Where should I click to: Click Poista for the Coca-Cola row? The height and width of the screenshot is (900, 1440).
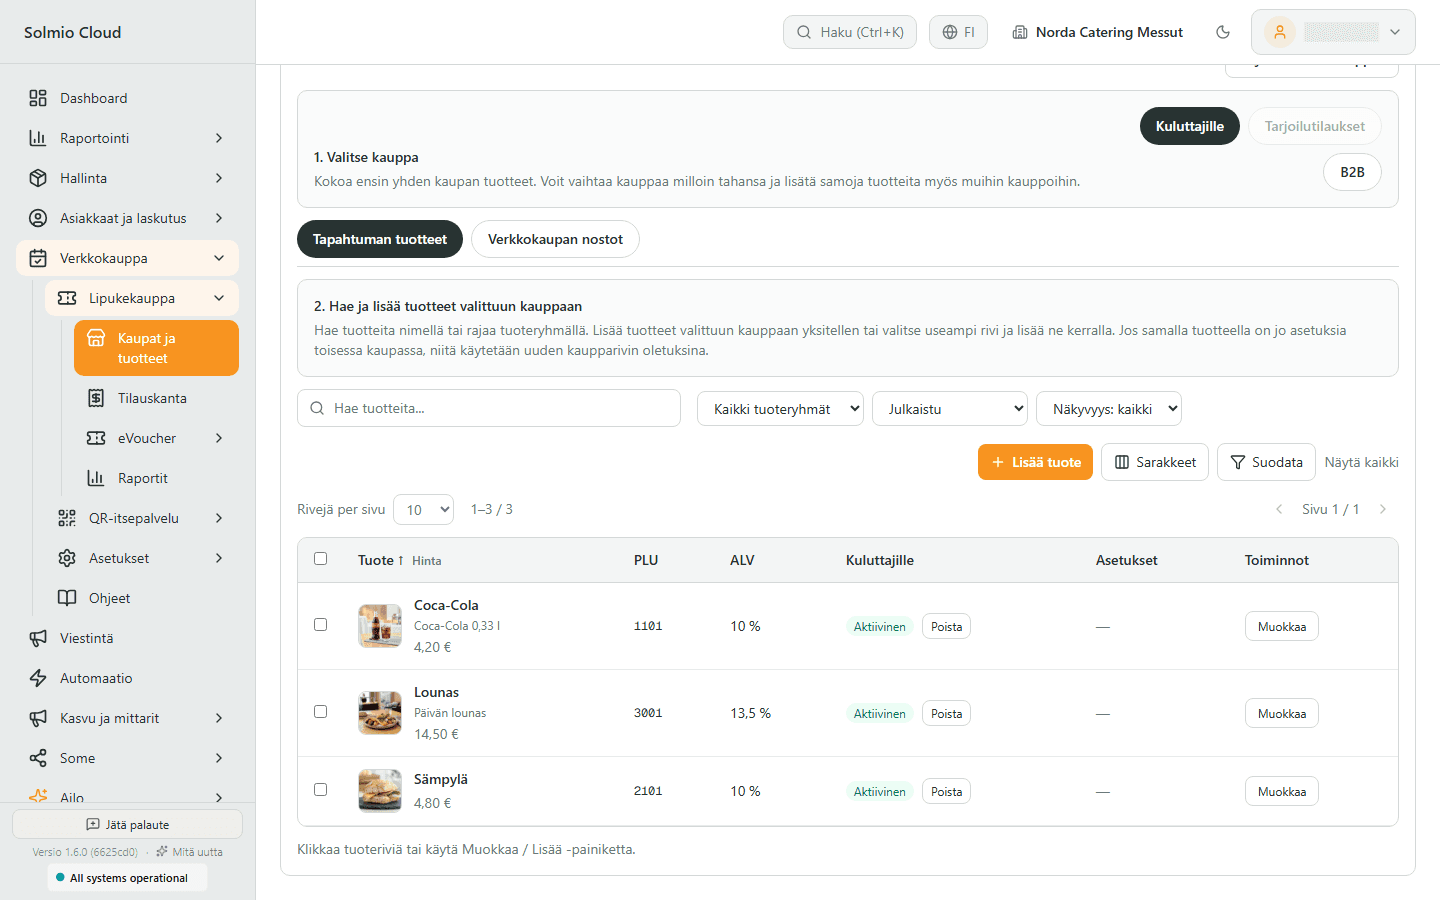point(946,627)
